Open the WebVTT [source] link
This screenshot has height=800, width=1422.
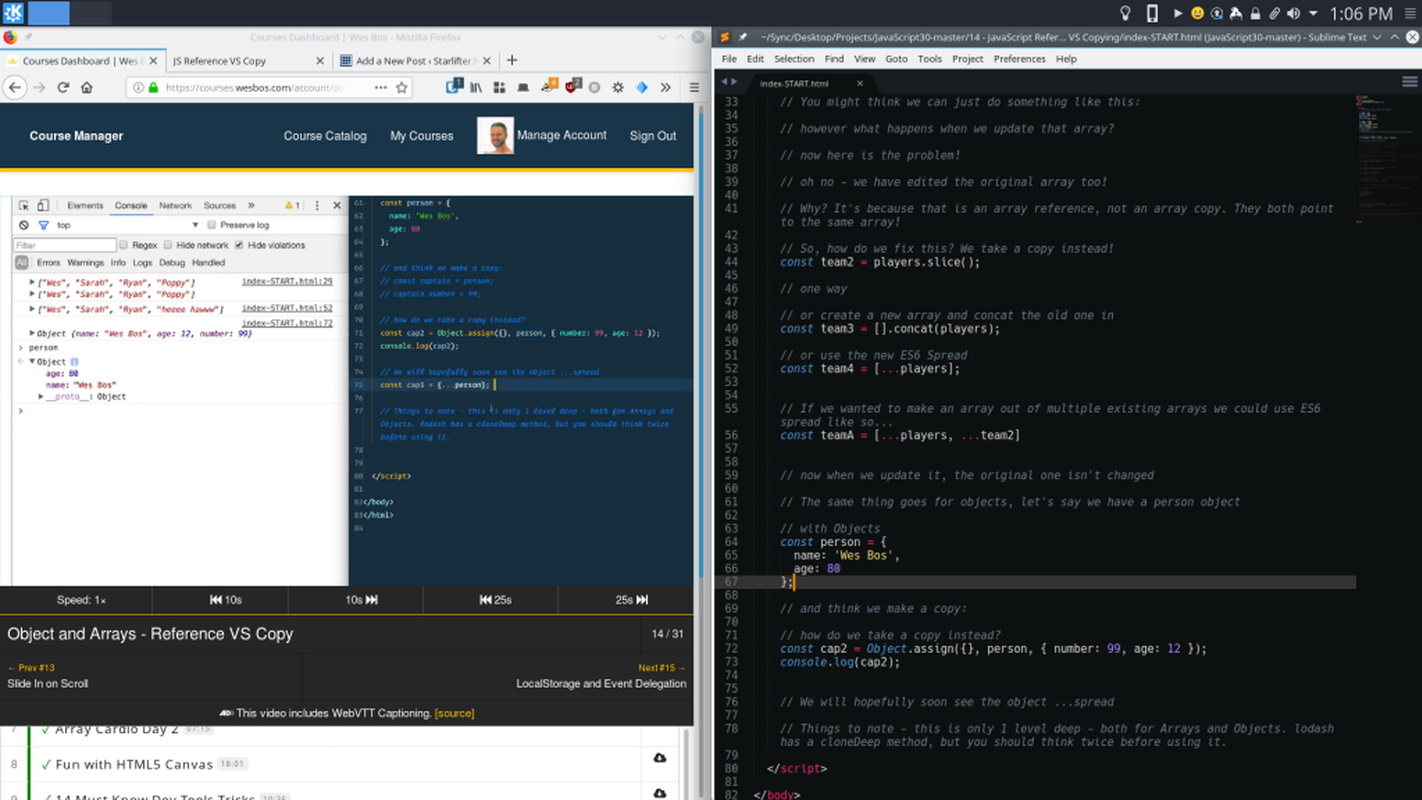(x=454, y=713)
